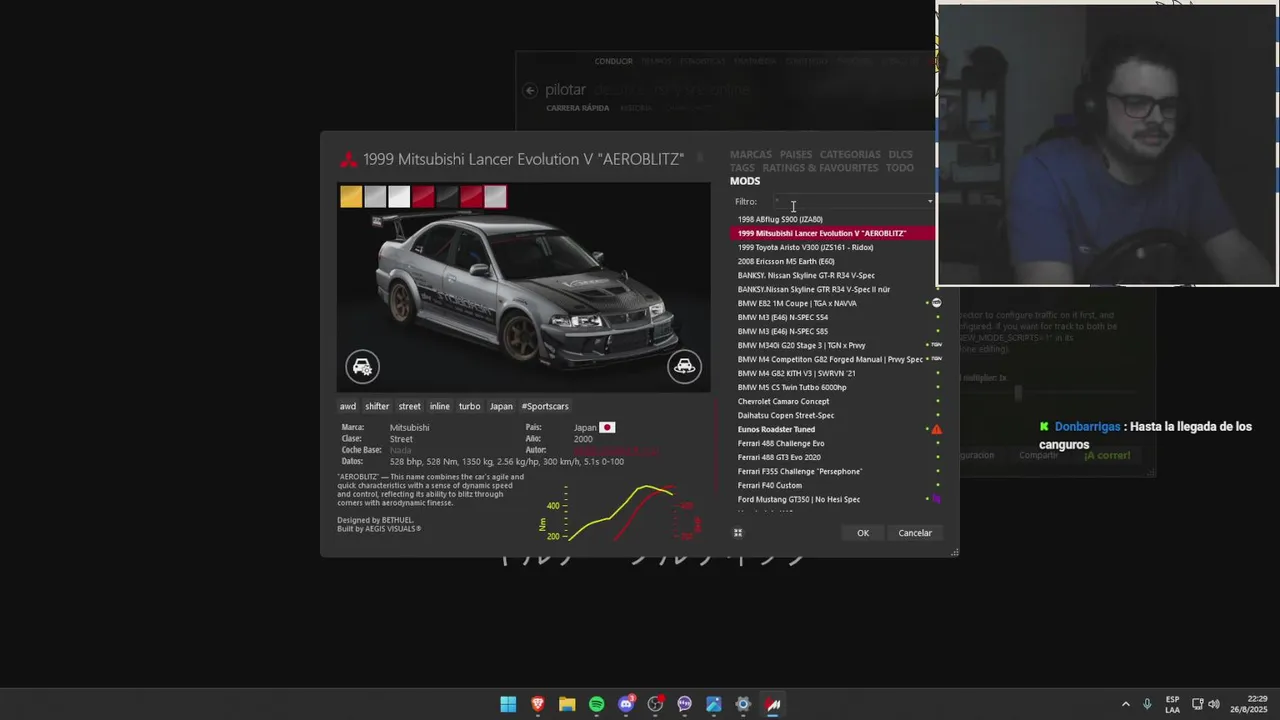Open File Explorer from taskbar
This screenshot has height=720, width=1280.
pos(567,704)
